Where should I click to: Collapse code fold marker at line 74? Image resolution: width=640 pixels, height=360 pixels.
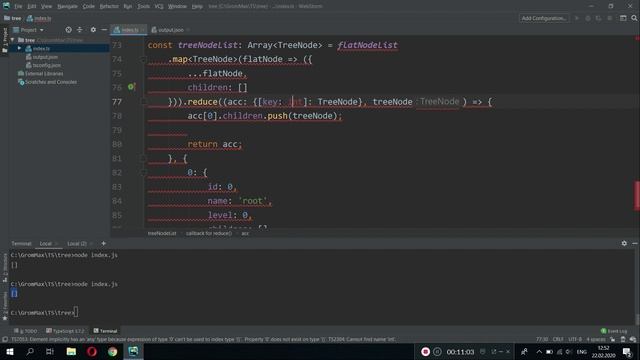(143, 60)
